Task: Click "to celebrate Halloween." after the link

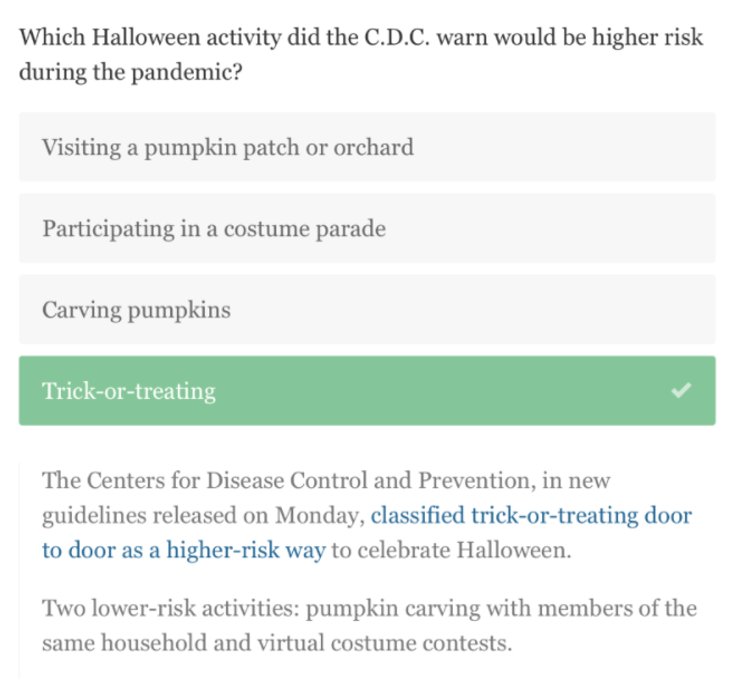Action: tap(451, 551)
